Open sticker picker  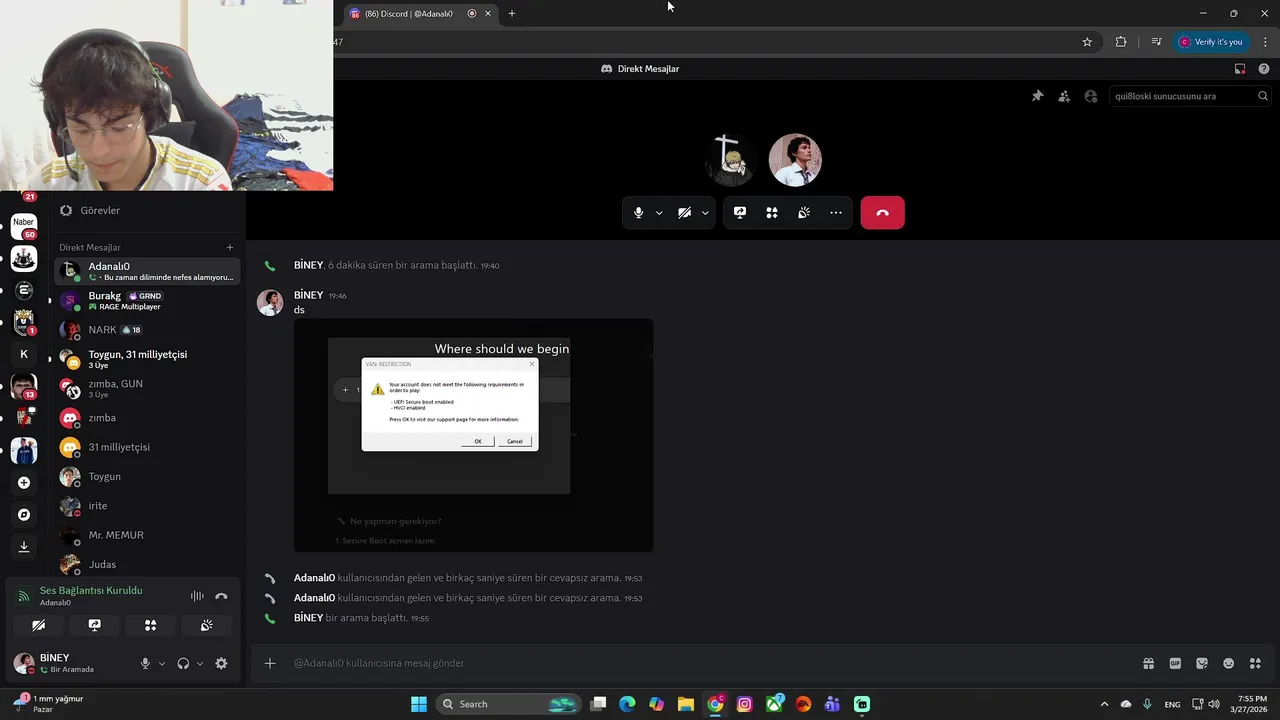(1202, 663)
